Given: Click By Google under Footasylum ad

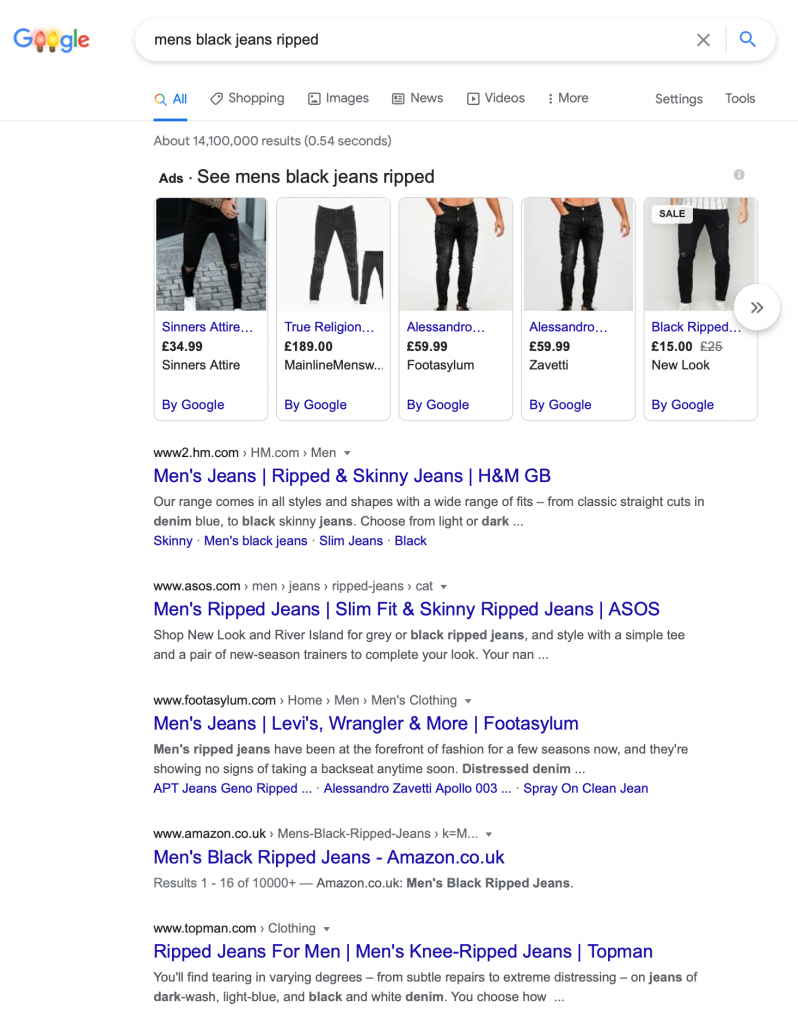Looking at the screenshot, I should pyautogui.click(x=438, y=405).
